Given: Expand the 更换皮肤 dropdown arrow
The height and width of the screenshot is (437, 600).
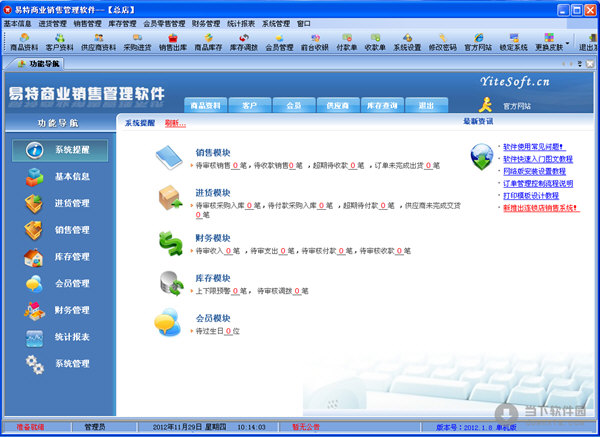Looking at the screenshot, I should tap(567, 43).
